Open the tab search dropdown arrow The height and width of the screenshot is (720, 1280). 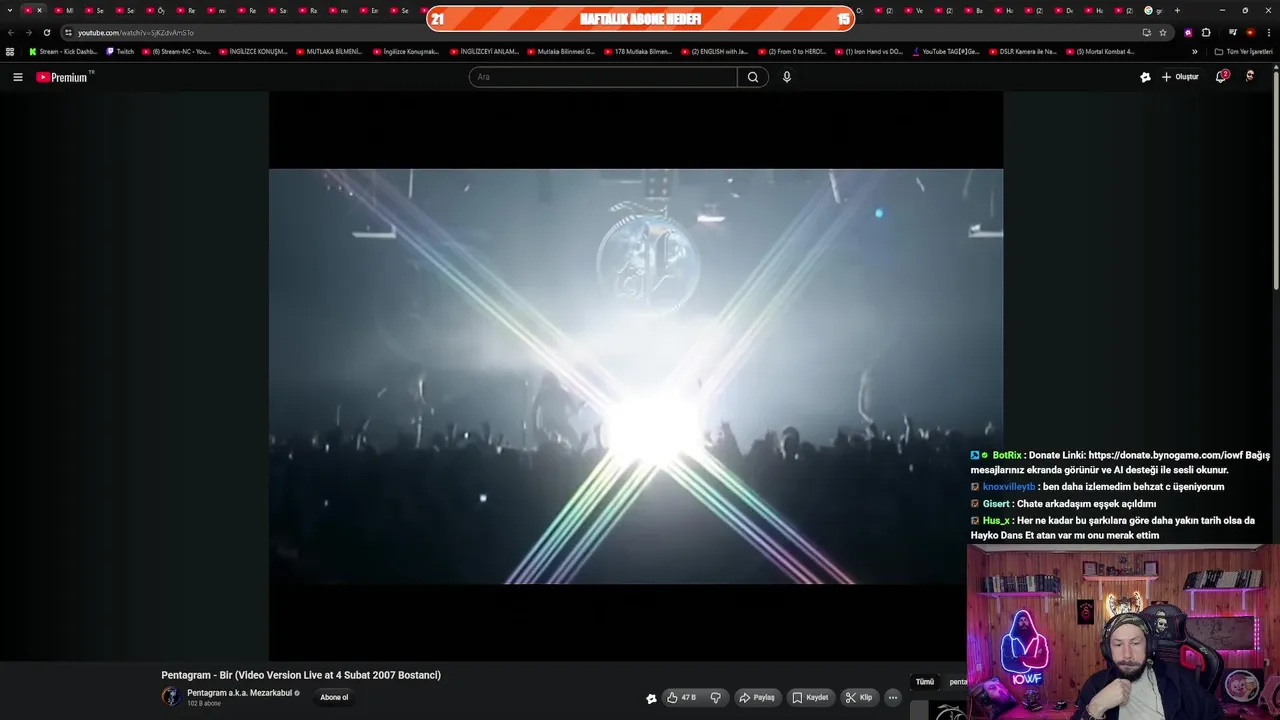(11, 10)
